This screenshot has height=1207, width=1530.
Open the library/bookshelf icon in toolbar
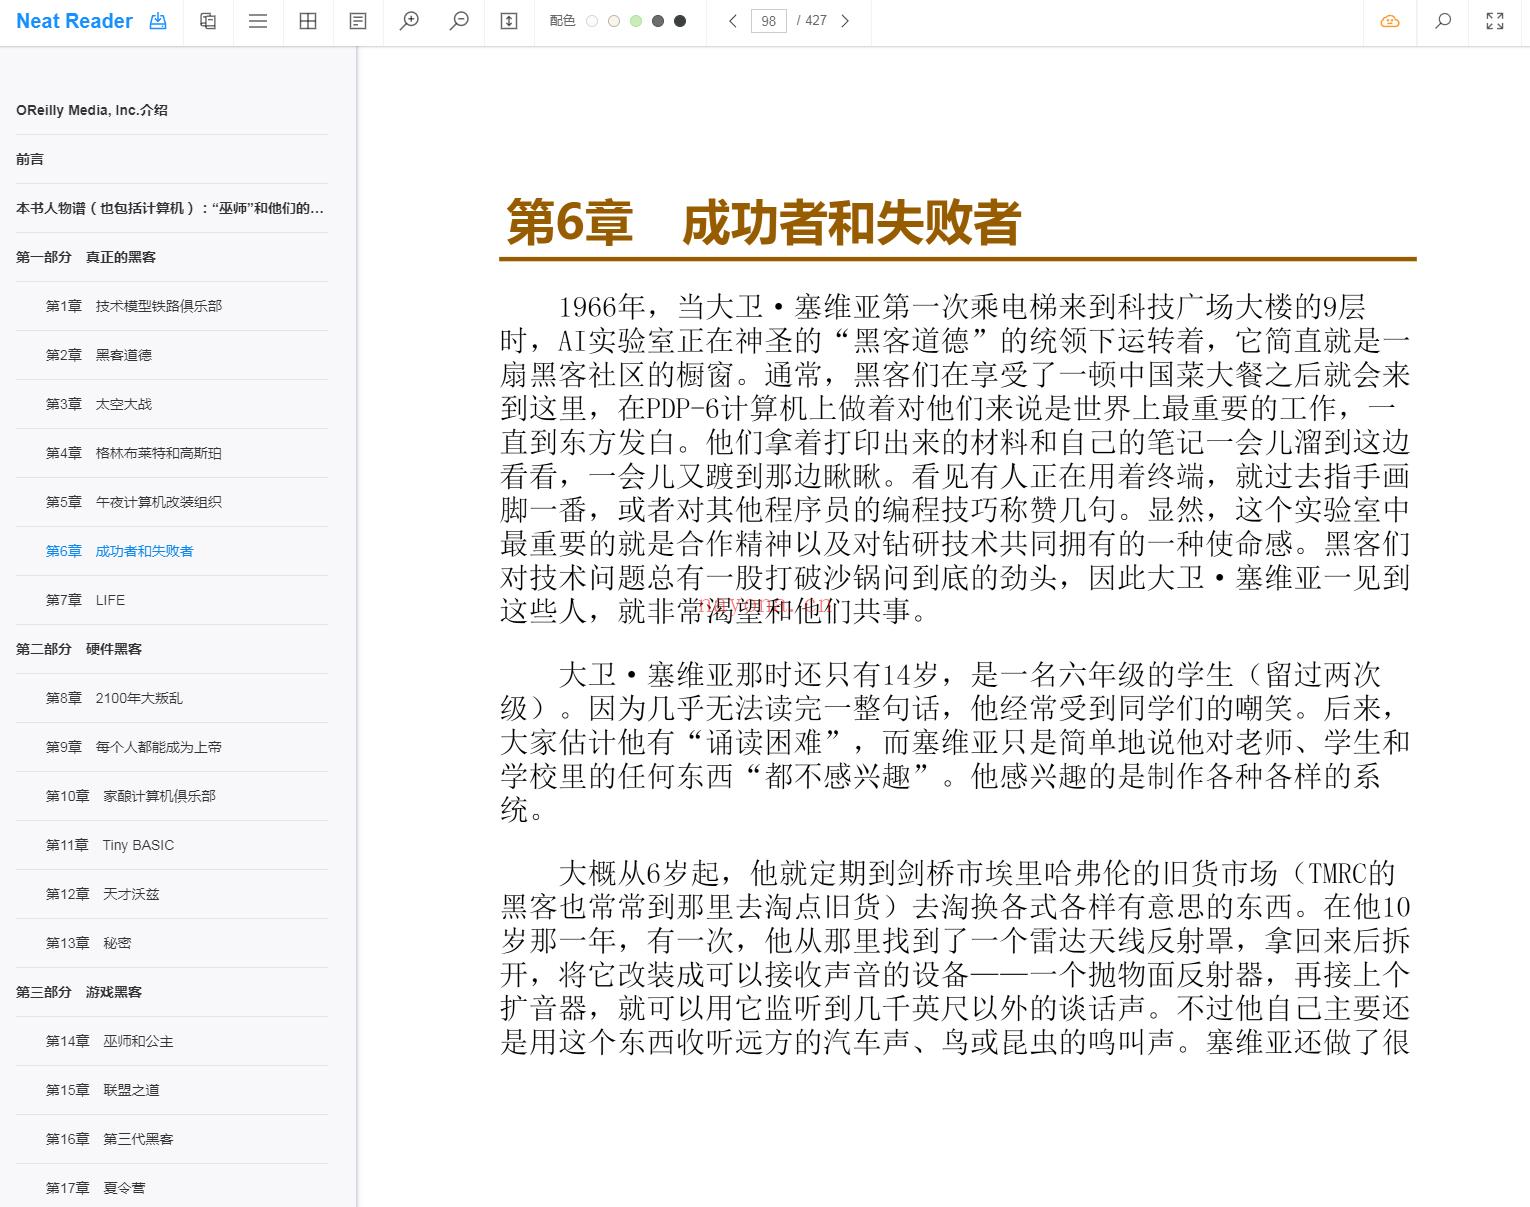click(x=208, y=21)
